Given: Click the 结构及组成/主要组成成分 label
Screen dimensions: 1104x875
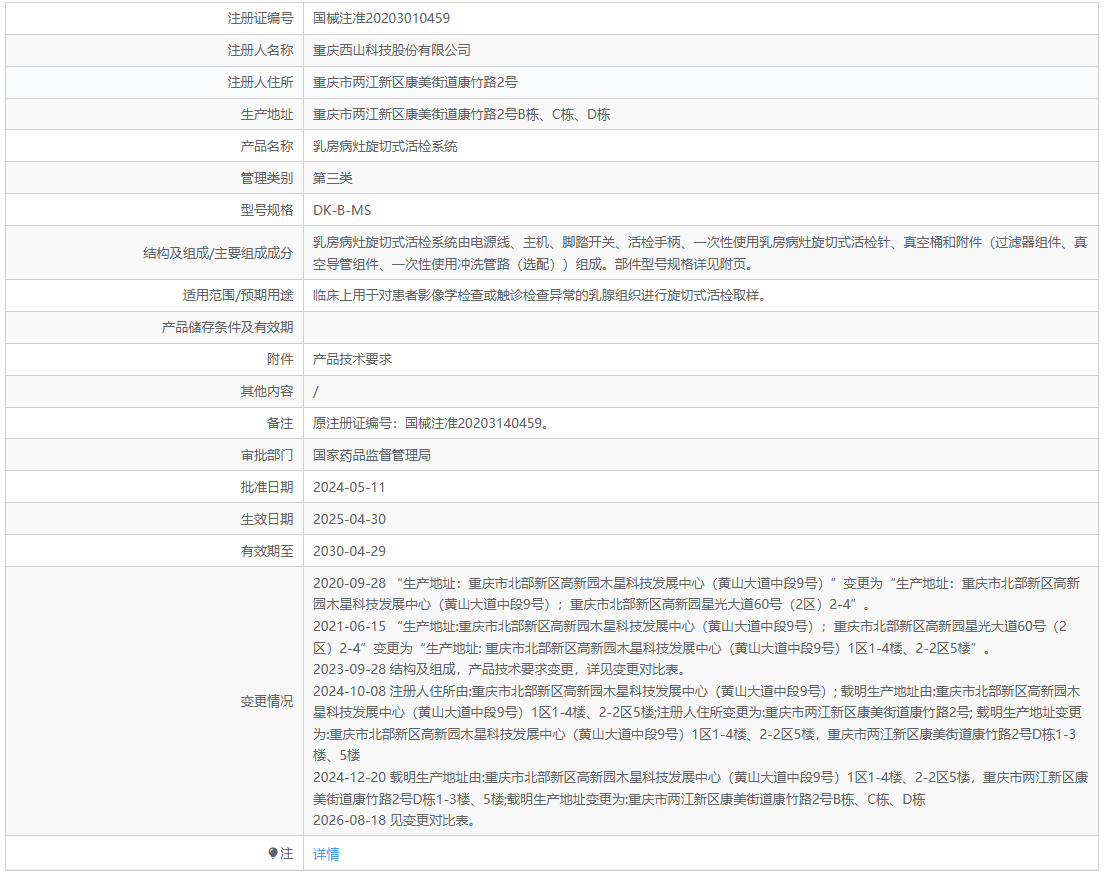Looking at the screenshot, I should coord(218,253).
